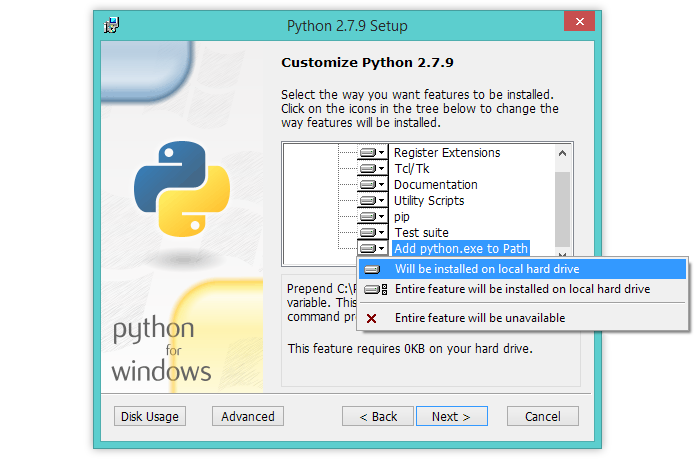Image resolution: width=694 pixels, height=459 pixels.
Task: Select Register Extensions tree item
Action: click(447, 153)
